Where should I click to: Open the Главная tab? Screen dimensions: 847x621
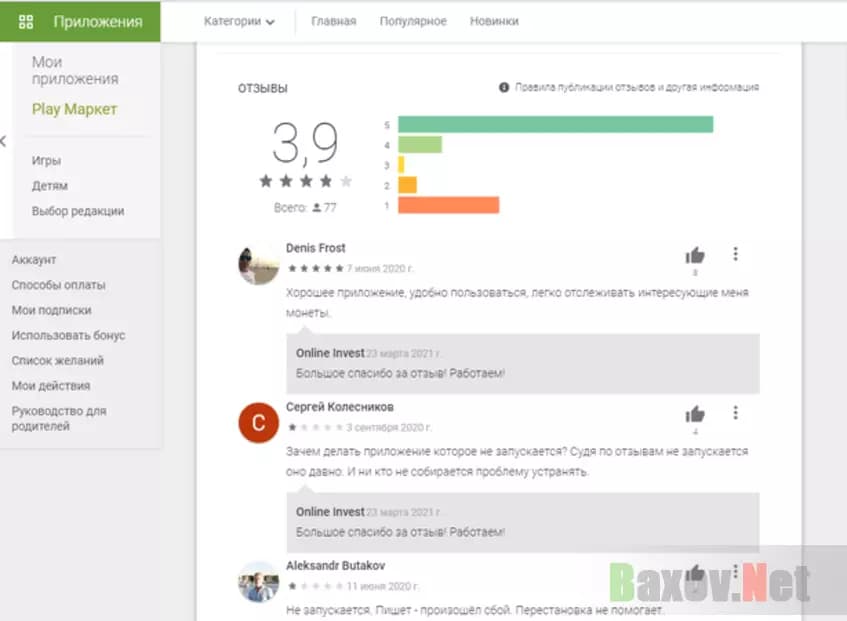click(333, 21)
